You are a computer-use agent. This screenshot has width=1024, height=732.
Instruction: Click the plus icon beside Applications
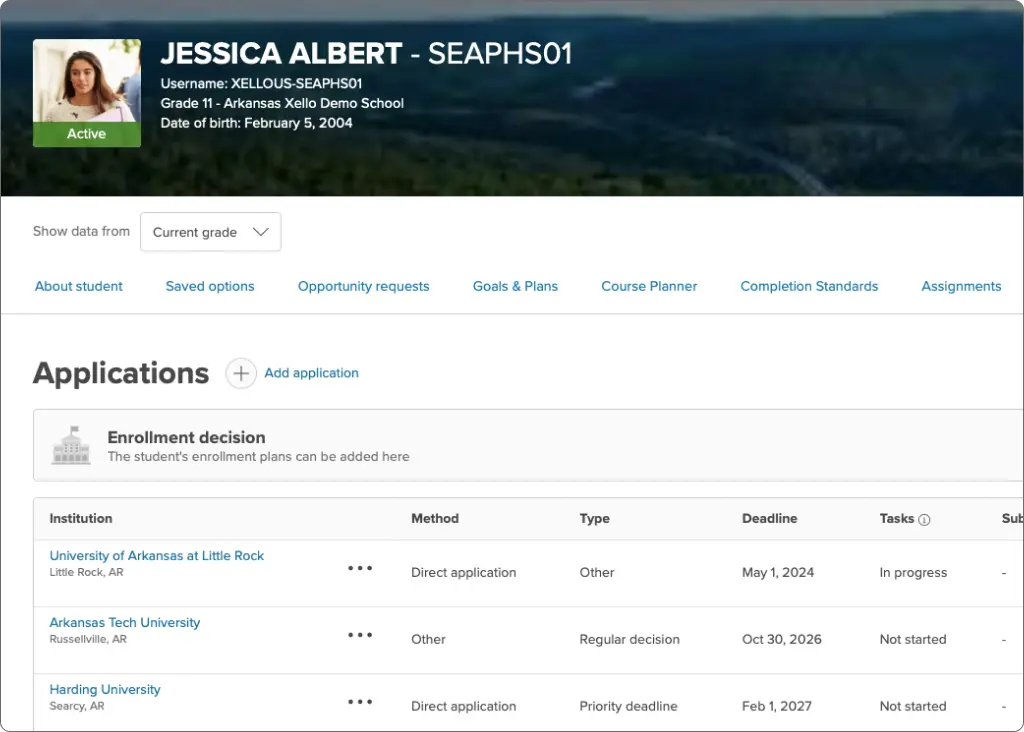[x=241, y=374]
